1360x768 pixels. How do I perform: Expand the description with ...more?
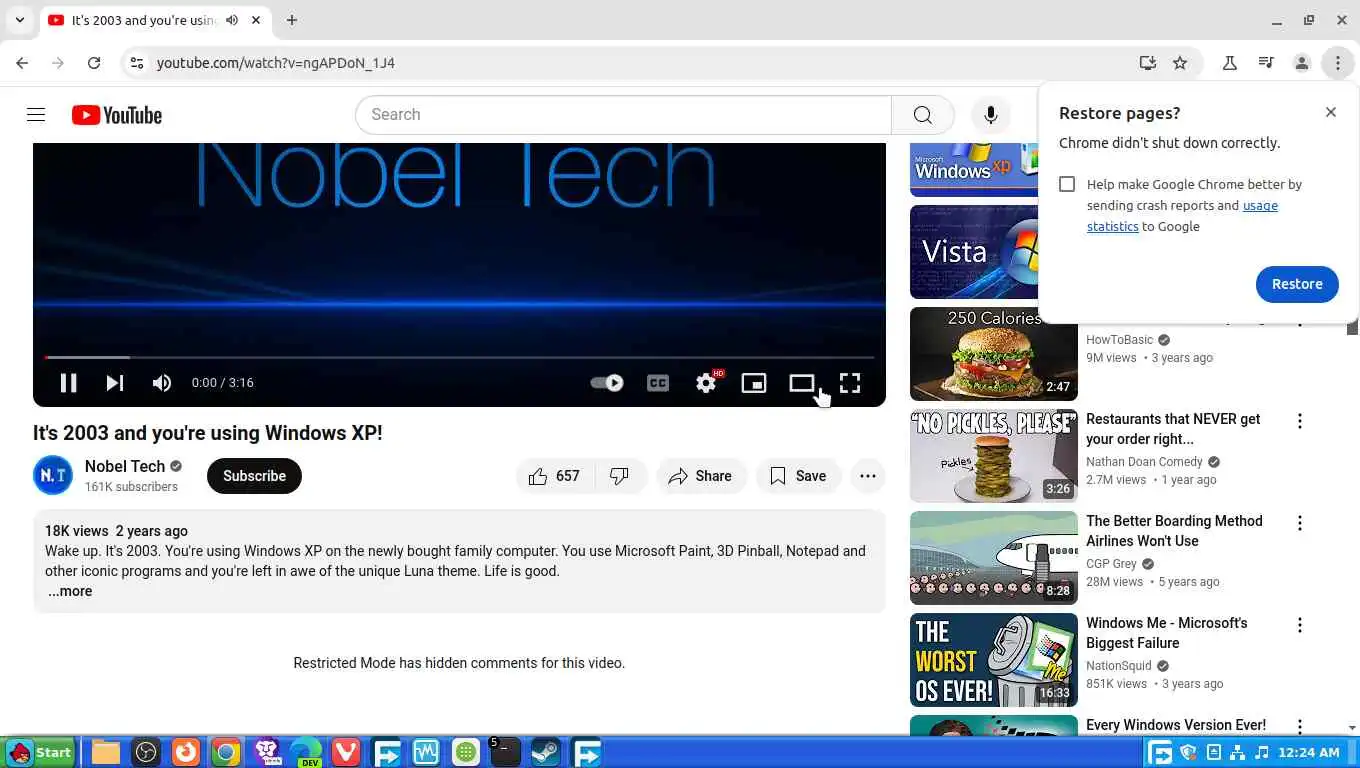pos(70,591)
